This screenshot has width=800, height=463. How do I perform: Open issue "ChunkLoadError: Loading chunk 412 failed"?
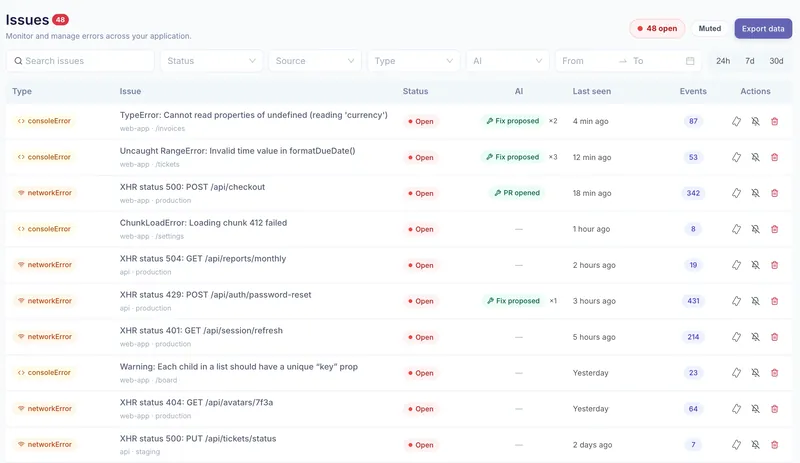click(x=203, y=223)
